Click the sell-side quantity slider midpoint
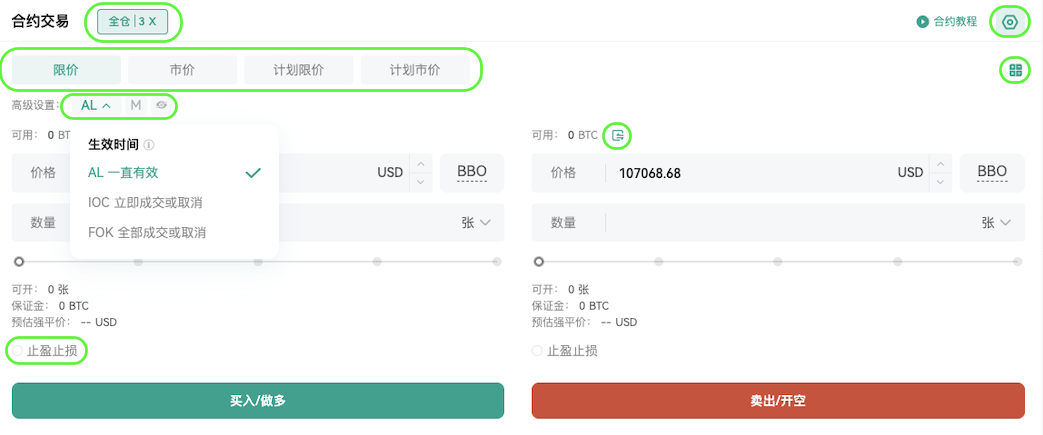 pos(778,262)
